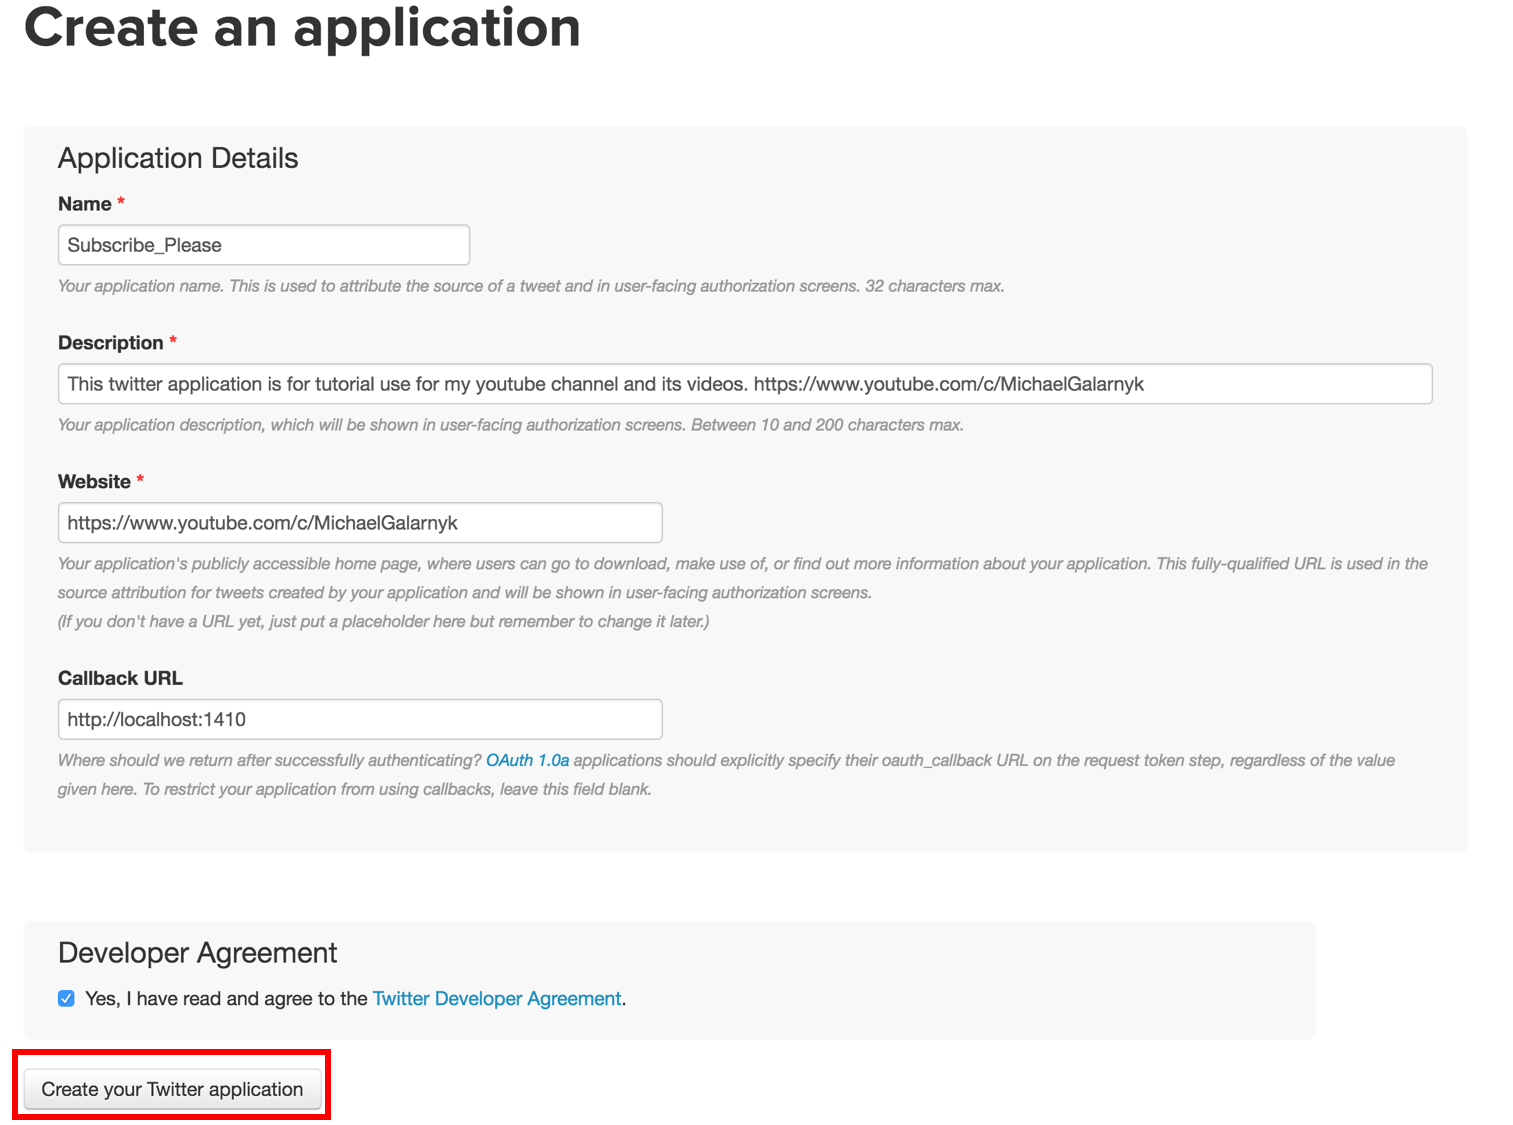1513x1125 pixels.
Task: Focus the Description text field
Action: point(745,384)
